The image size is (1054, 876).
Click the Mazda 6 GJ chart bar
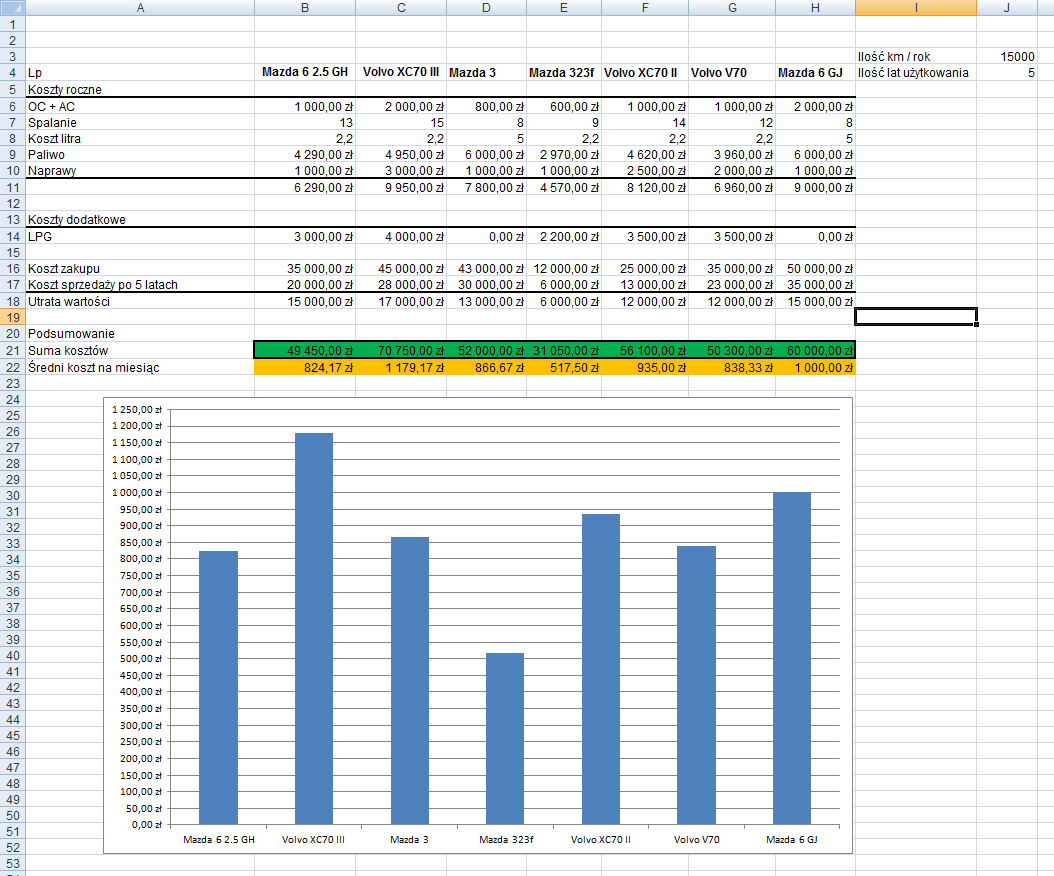[x=792, y=660]
